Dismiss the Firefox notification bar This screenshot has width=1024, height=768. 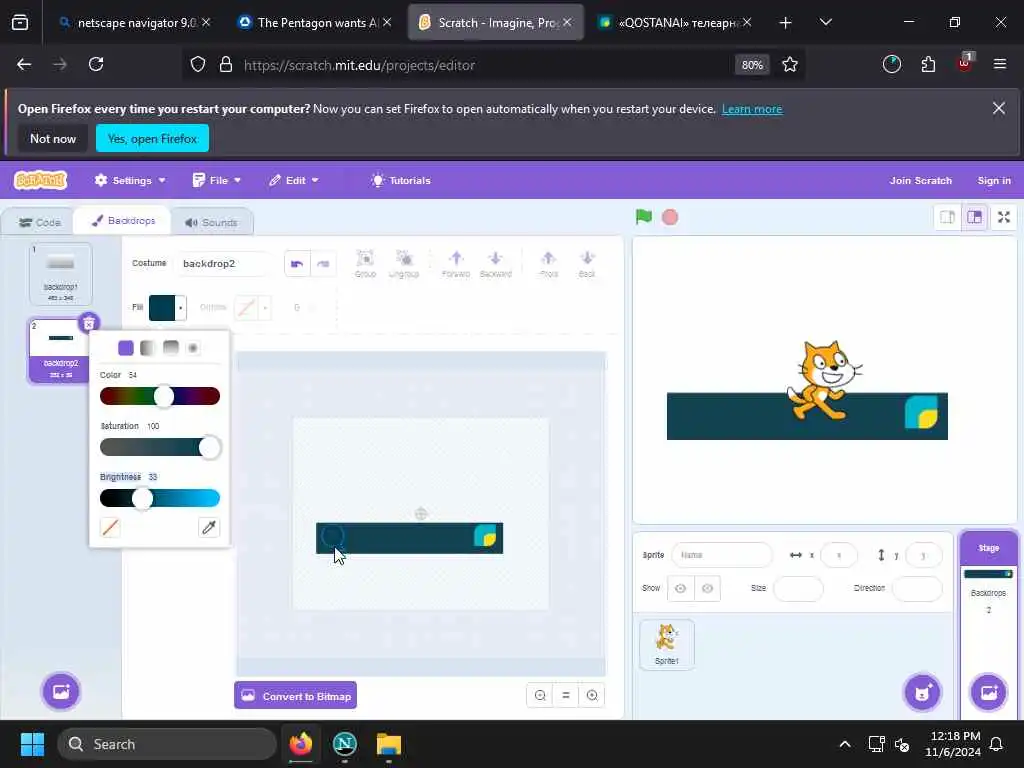click(999, 108)
